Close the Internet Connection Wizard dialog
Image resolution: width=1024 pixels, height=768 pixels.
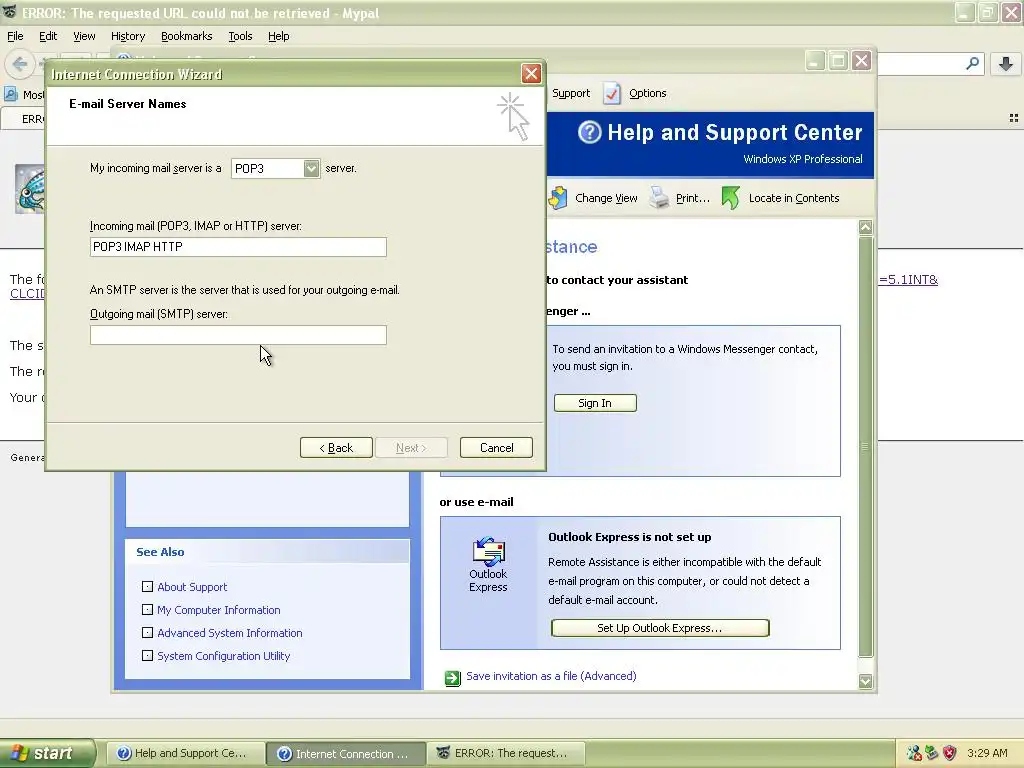click(531, 74)
